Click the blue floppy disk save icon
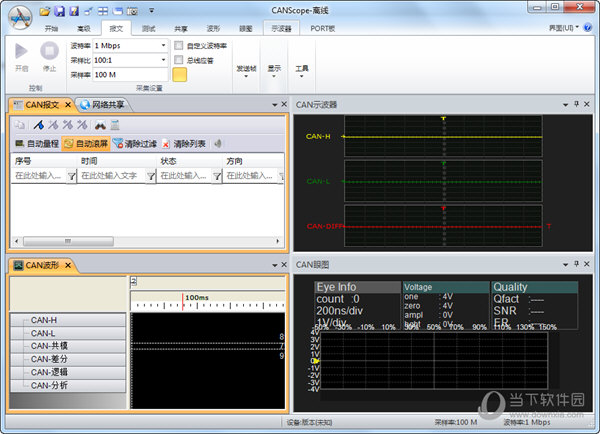600x434 pixels. [x=59, y=11]
